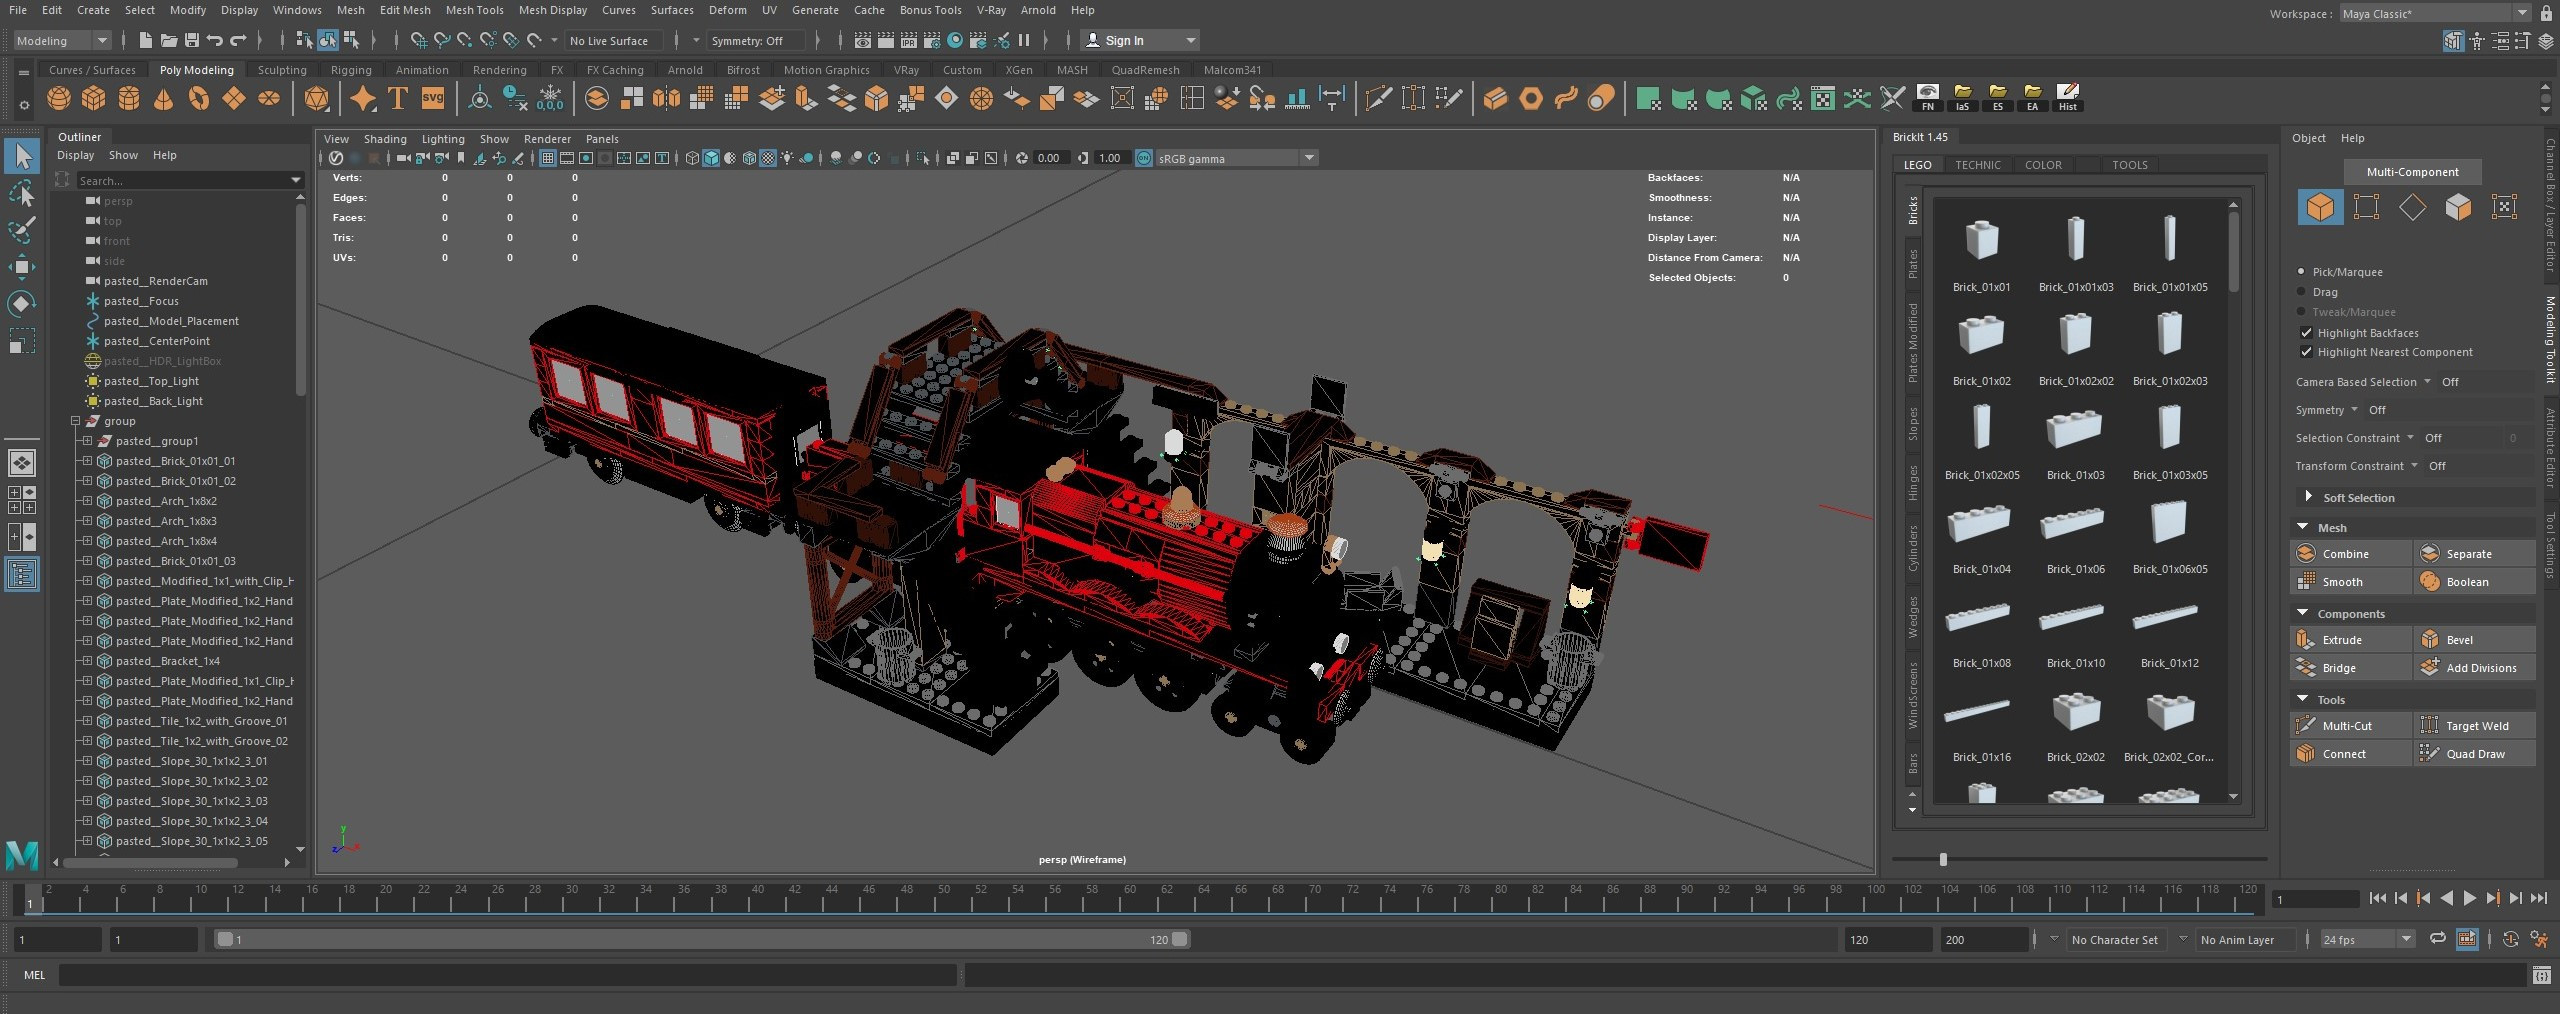Select Tweak/Marquee option
2560x1014 pixels.
coord(2302,312)
